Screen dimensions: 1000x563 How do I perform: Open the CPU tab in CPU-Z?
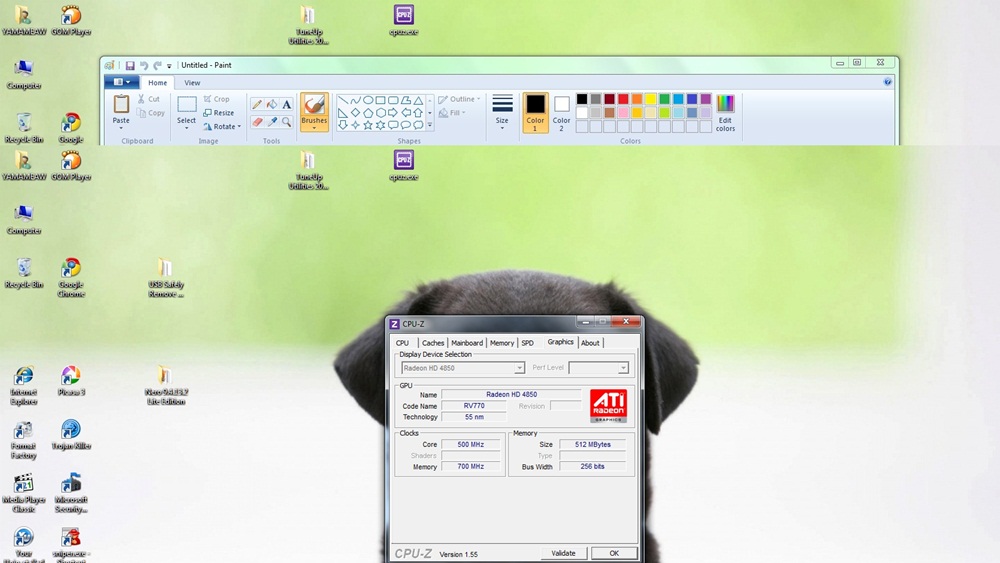pos(402,343)
